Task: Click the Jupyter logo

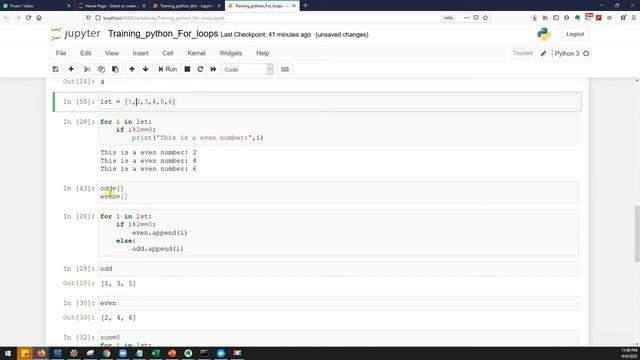Action: point(76,34)
